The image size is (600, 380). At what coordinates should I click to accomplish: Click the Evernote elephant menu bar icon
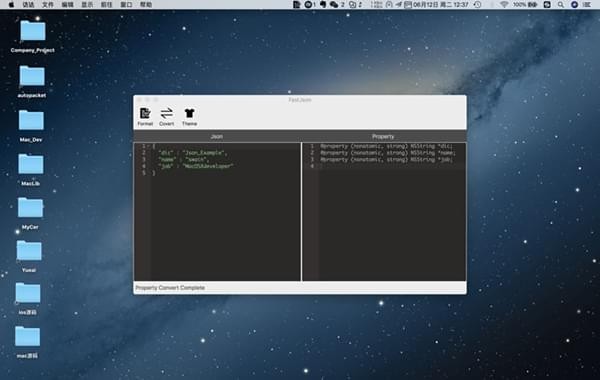click(323, 5)
